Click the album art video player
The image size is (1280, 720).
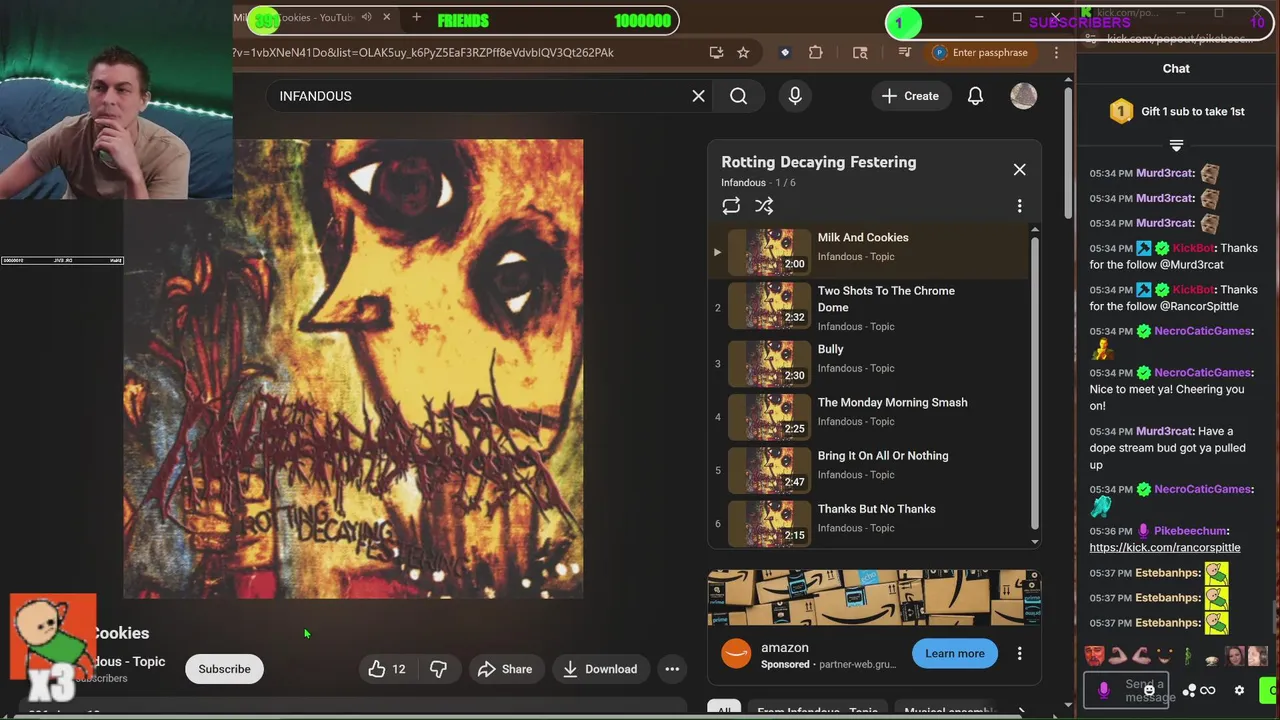point(353,368)
